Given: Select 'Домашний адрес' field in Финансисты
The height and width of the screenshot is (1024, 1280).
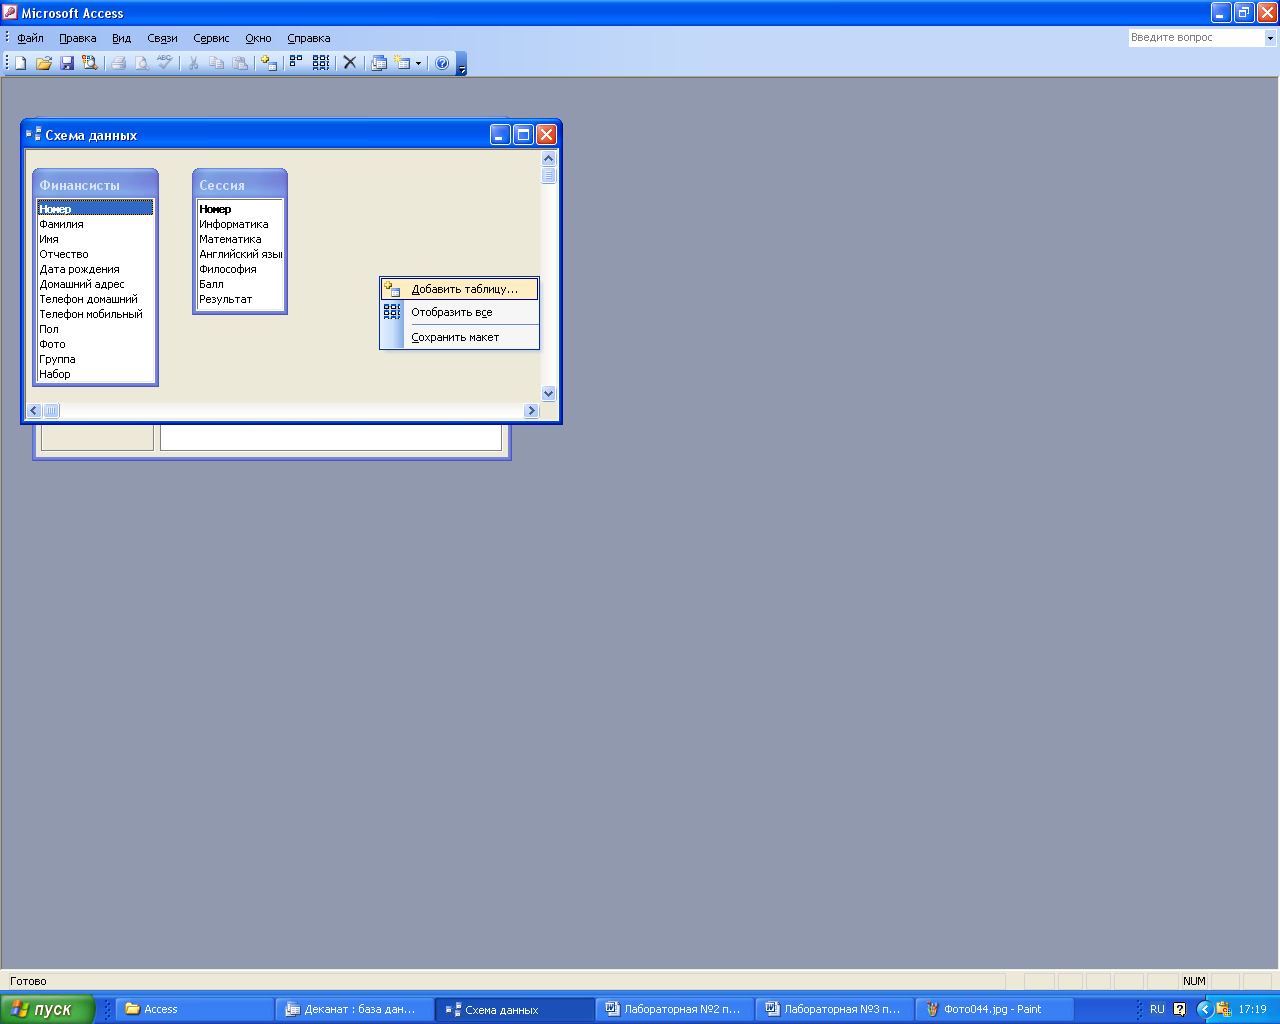Looking at the screenshot, I should tap(95, 284).
